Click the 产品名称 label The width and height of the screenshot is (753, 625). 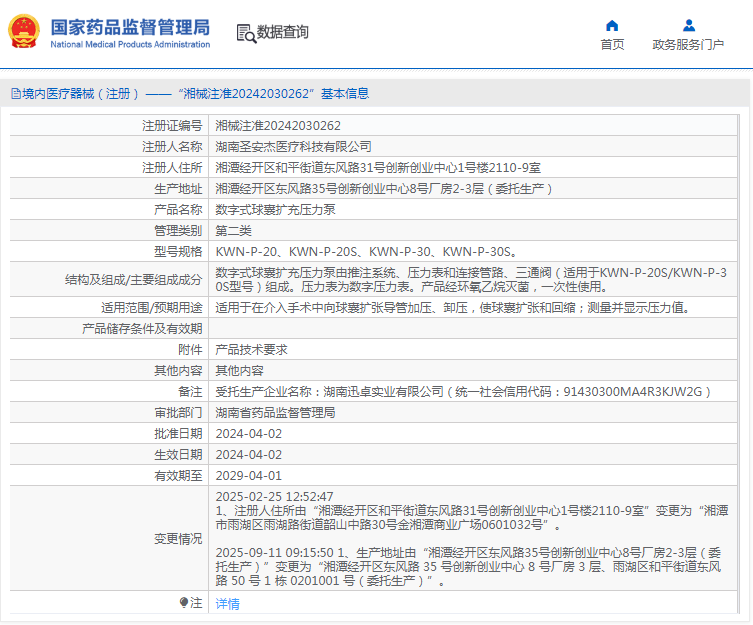pyautogui.click(x=178, y=209)
